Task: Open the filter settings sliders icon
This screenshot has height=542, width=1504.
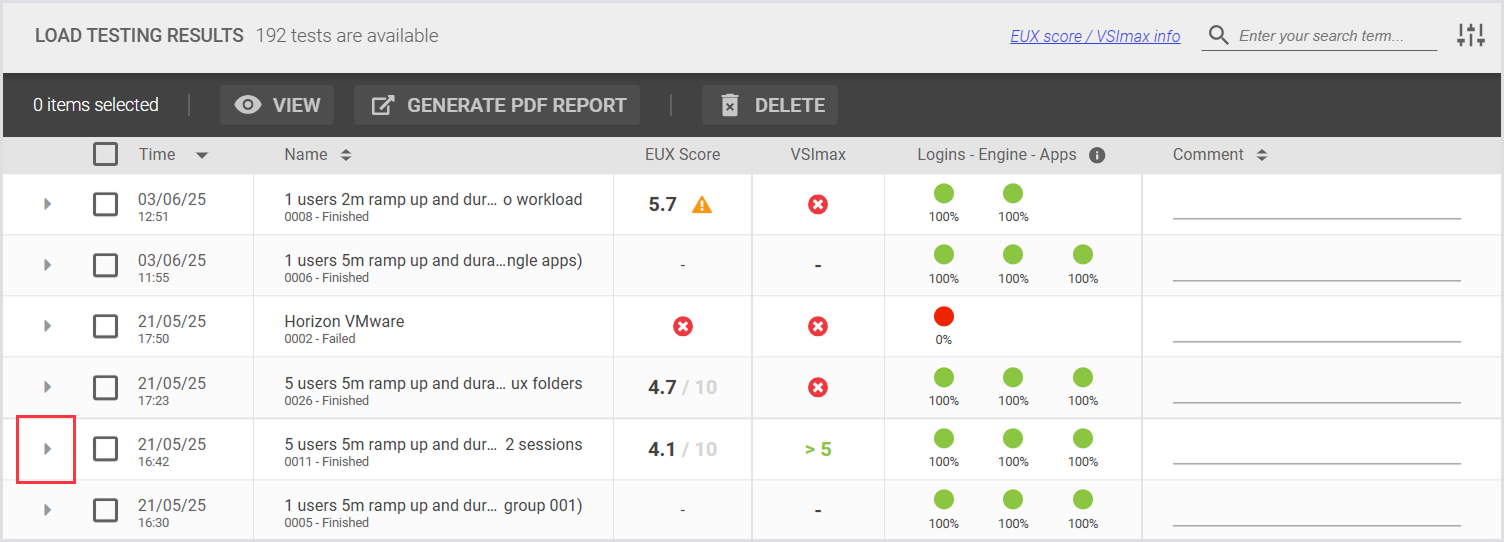Action: pyautogui.click(x=1470, y=35)
